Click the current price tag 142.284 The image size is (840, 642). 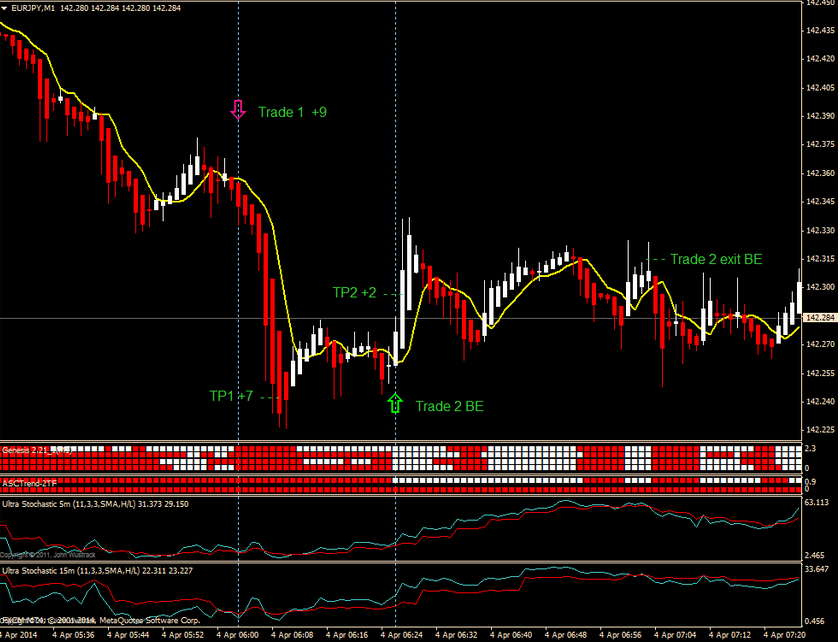(820, 318)
